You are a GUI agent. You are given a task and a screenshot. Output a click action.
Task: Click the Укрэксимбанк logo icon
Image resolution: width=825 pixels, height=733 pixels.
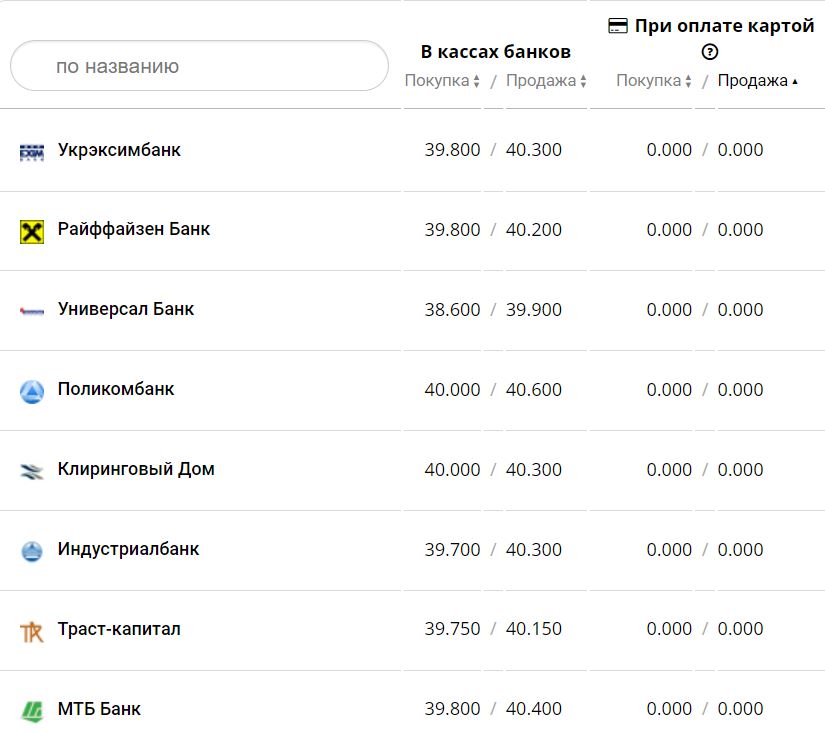point(32,152)
